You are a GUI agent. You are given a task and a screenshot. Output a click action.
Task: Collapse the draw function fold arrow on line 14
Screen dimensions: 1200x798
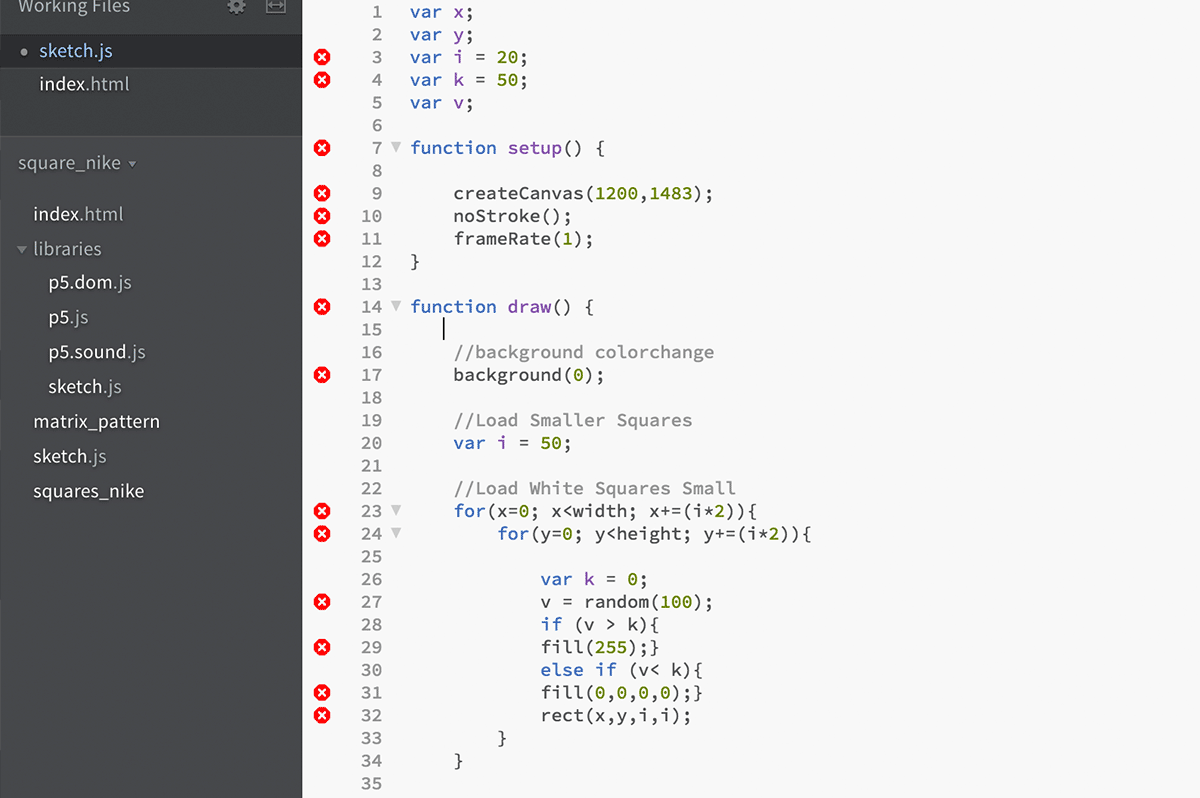coord(396,307)
